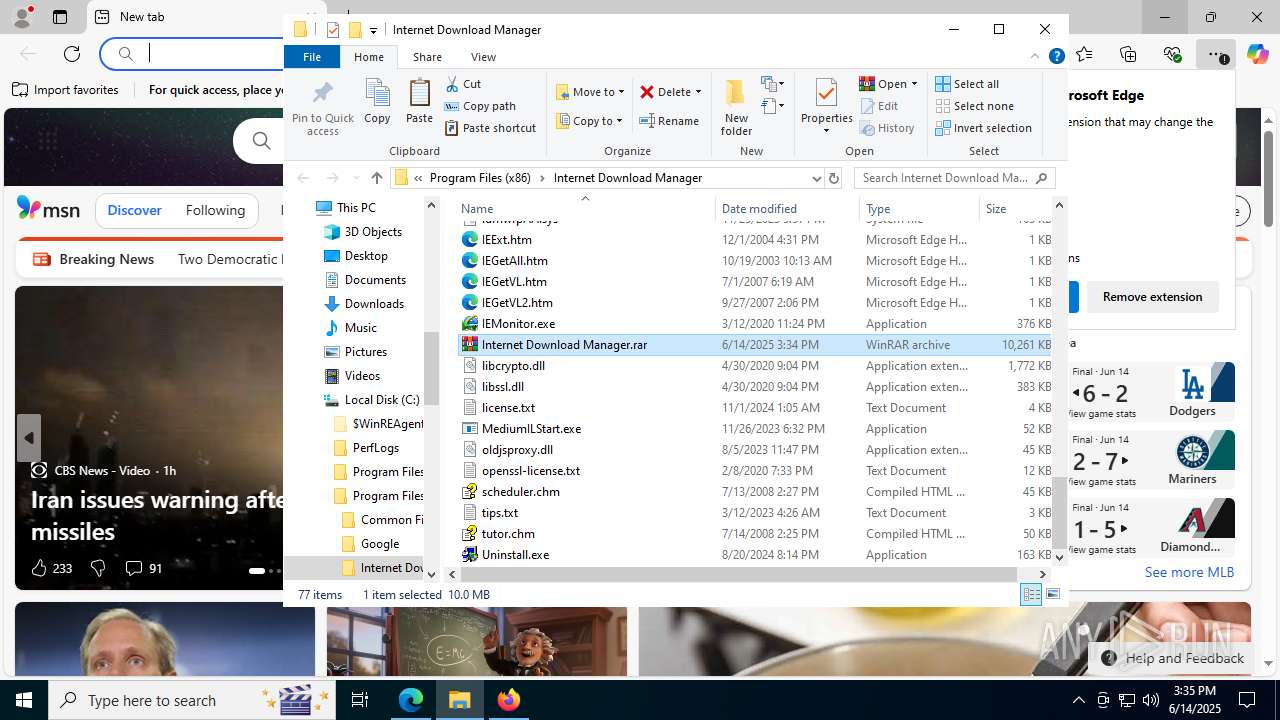Select IEMonitor.exe file
The width and height of the screenshot is (1280, 720).
click(x=518, y=324)
